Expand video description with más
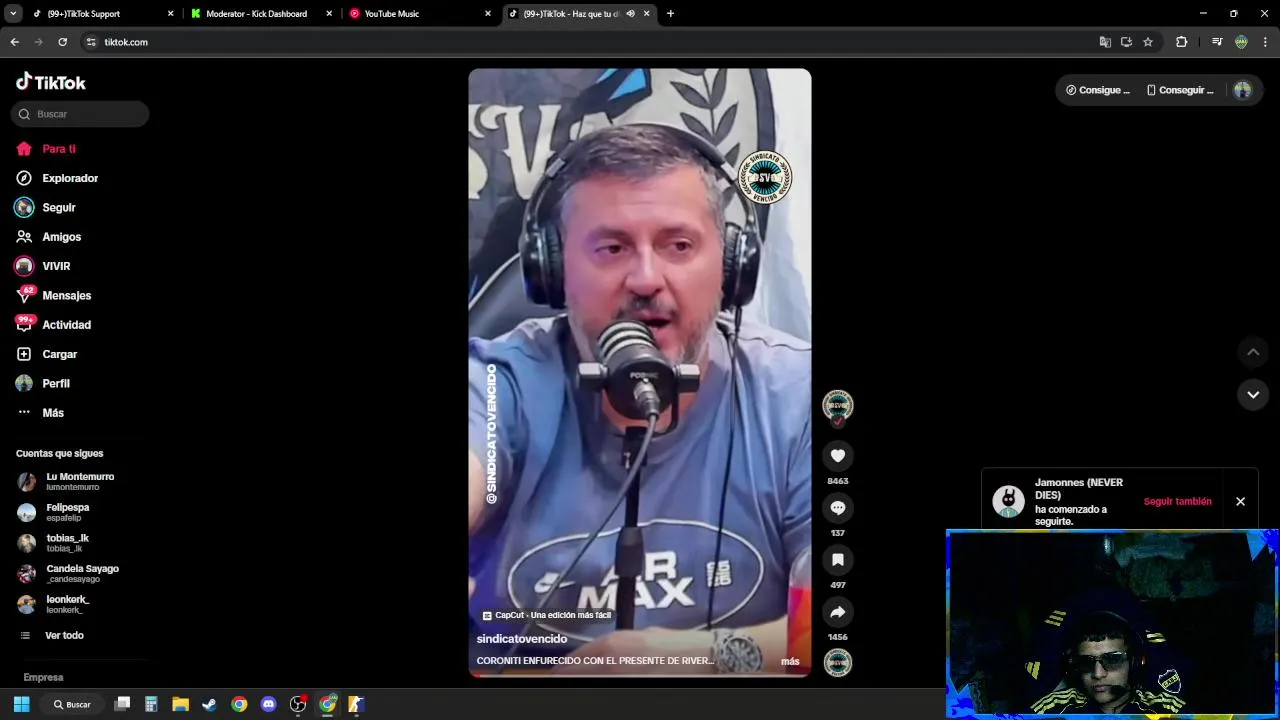 (x=790, y=661)
